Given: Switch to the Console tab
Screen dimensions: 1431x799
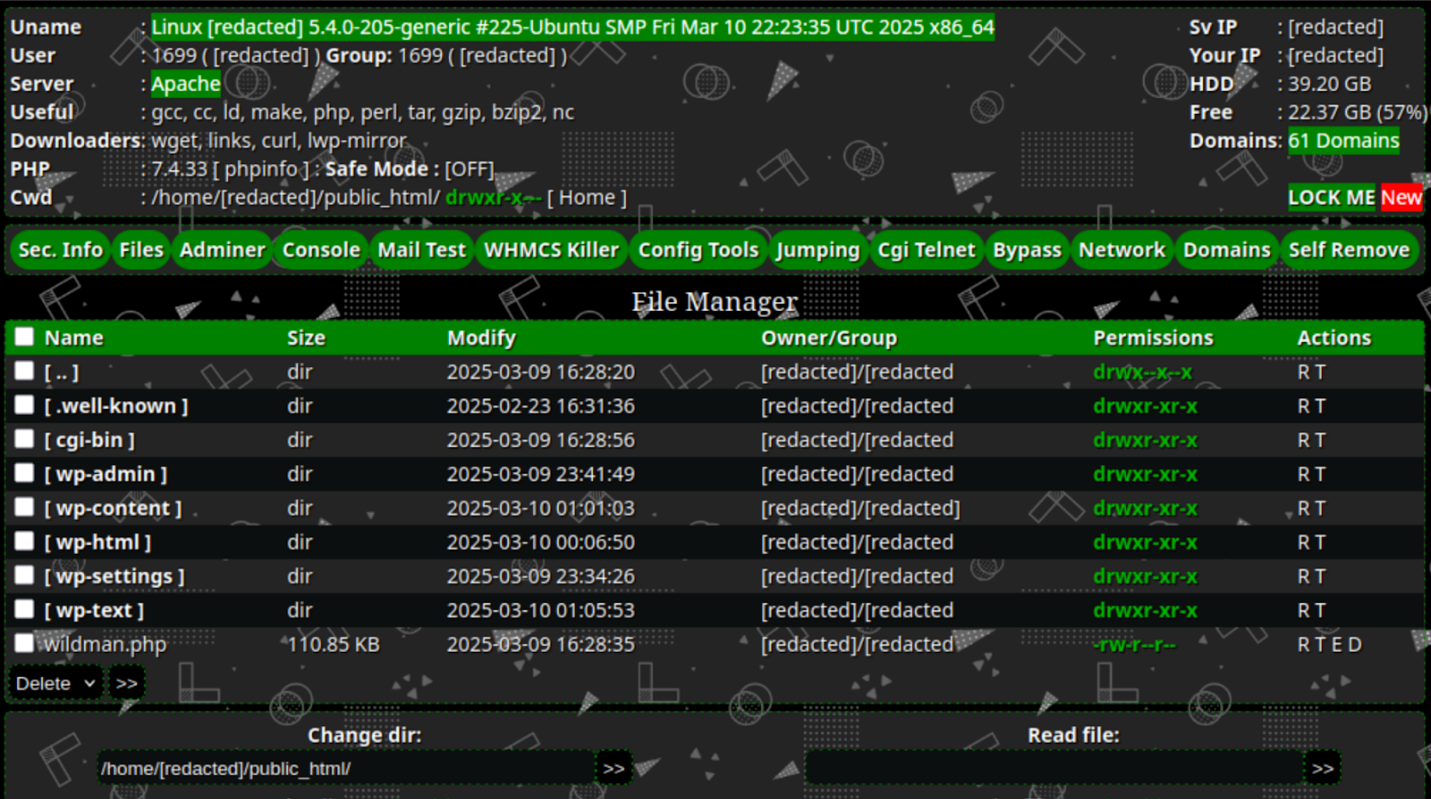Looking at the screenshot, I should (x=321, y=250).
